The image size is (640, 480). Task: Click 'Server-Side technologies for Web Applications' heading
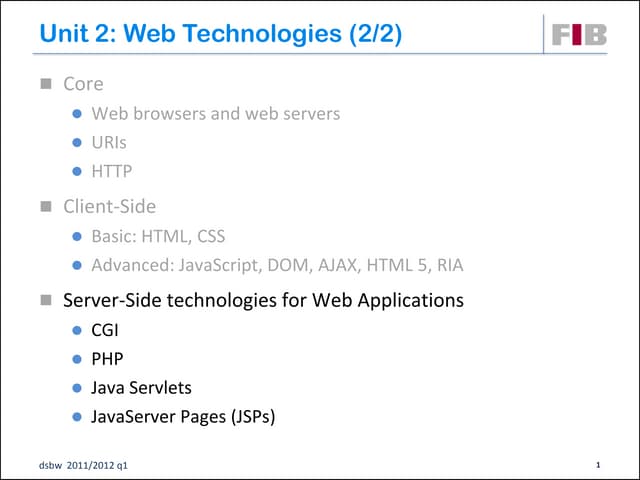263,299
